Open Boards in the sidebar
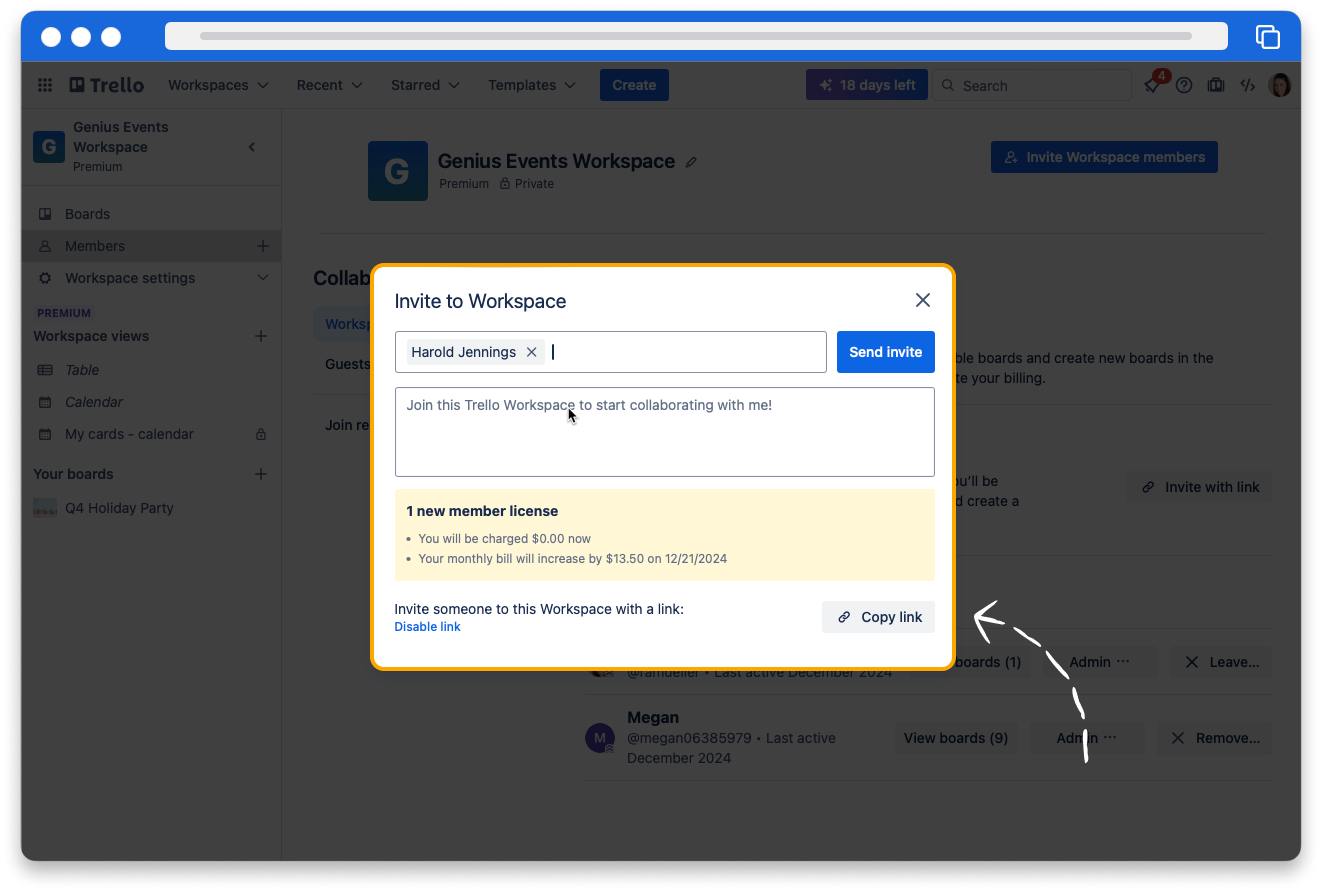Viewport: 1322px width, 892px height. click(151, 214)
